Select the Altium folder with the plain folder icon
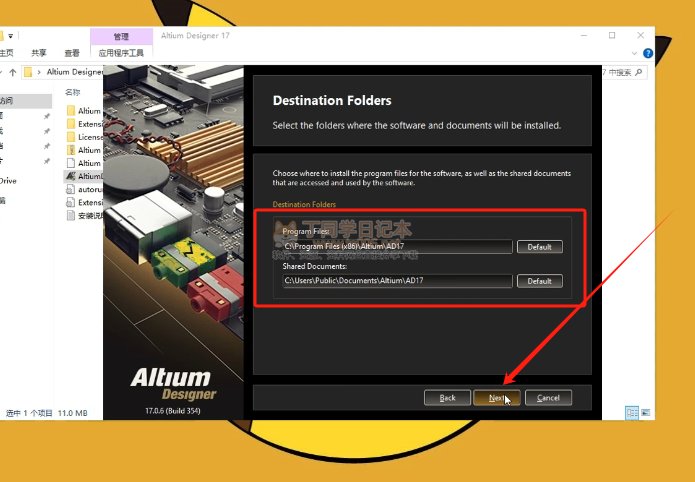 click(x=84, y=111)
